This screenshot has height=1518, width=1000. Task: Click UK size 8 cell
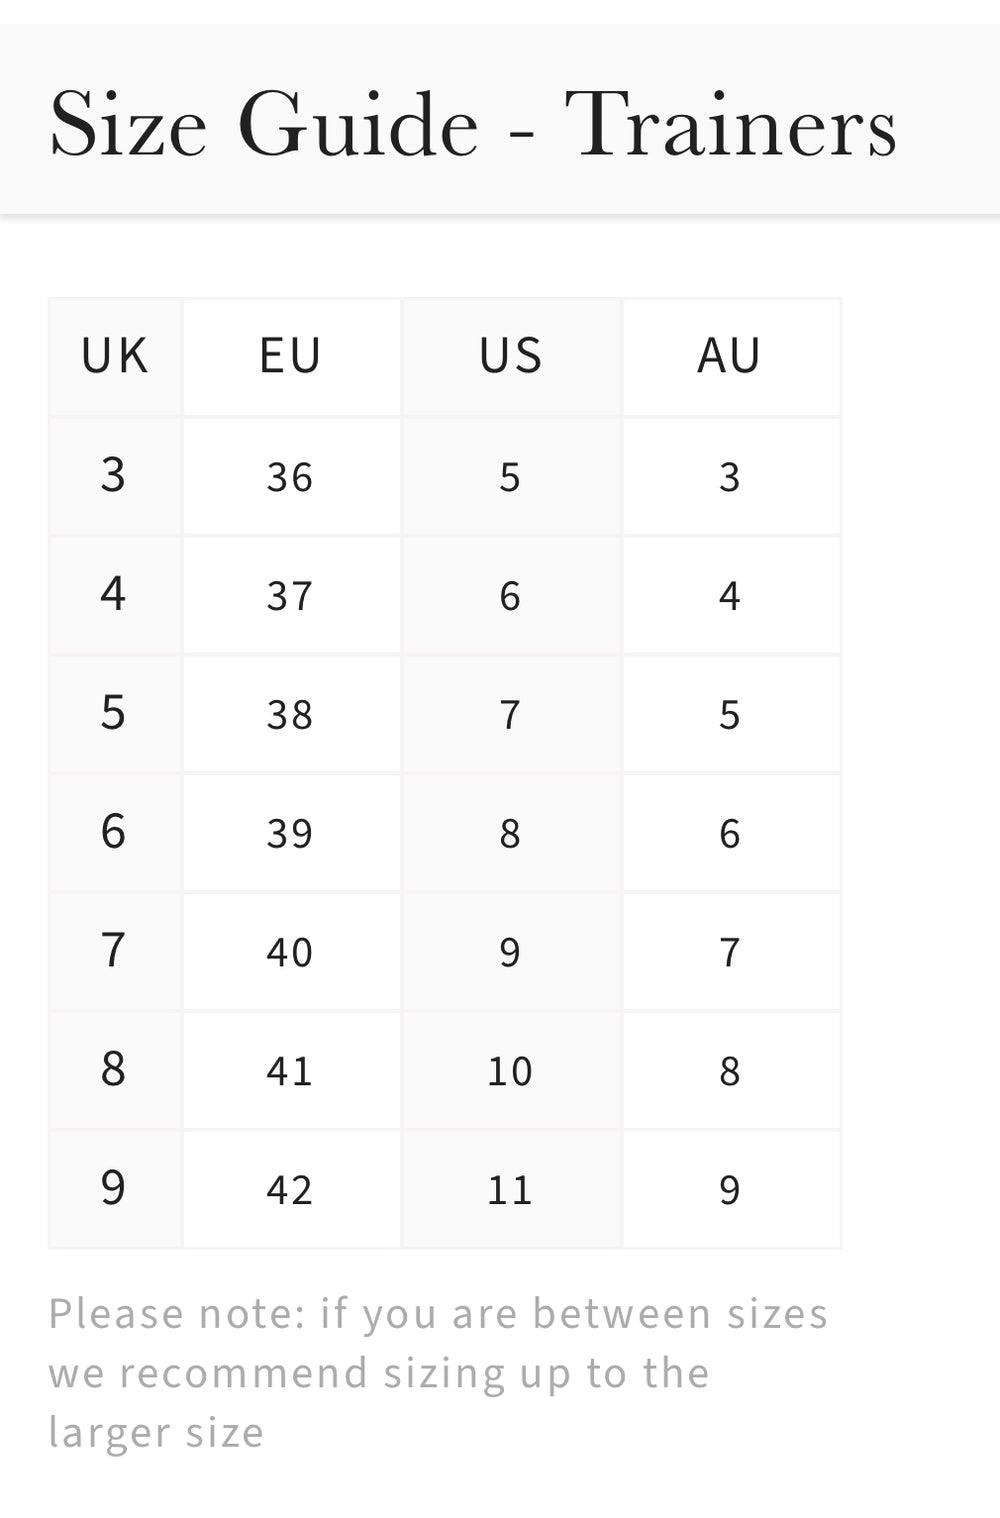[x=115, y=1071]
